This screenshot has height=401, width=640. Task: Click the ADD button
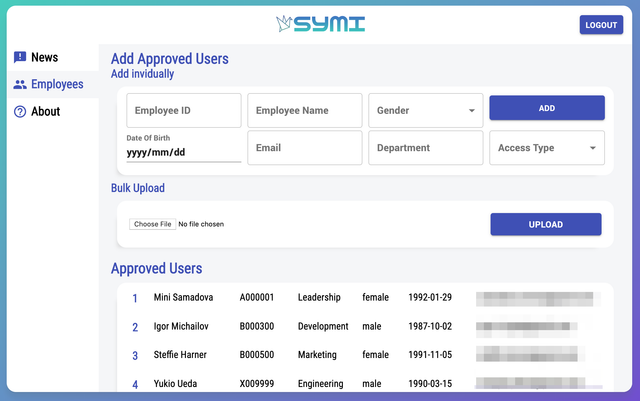click(547, 108)
